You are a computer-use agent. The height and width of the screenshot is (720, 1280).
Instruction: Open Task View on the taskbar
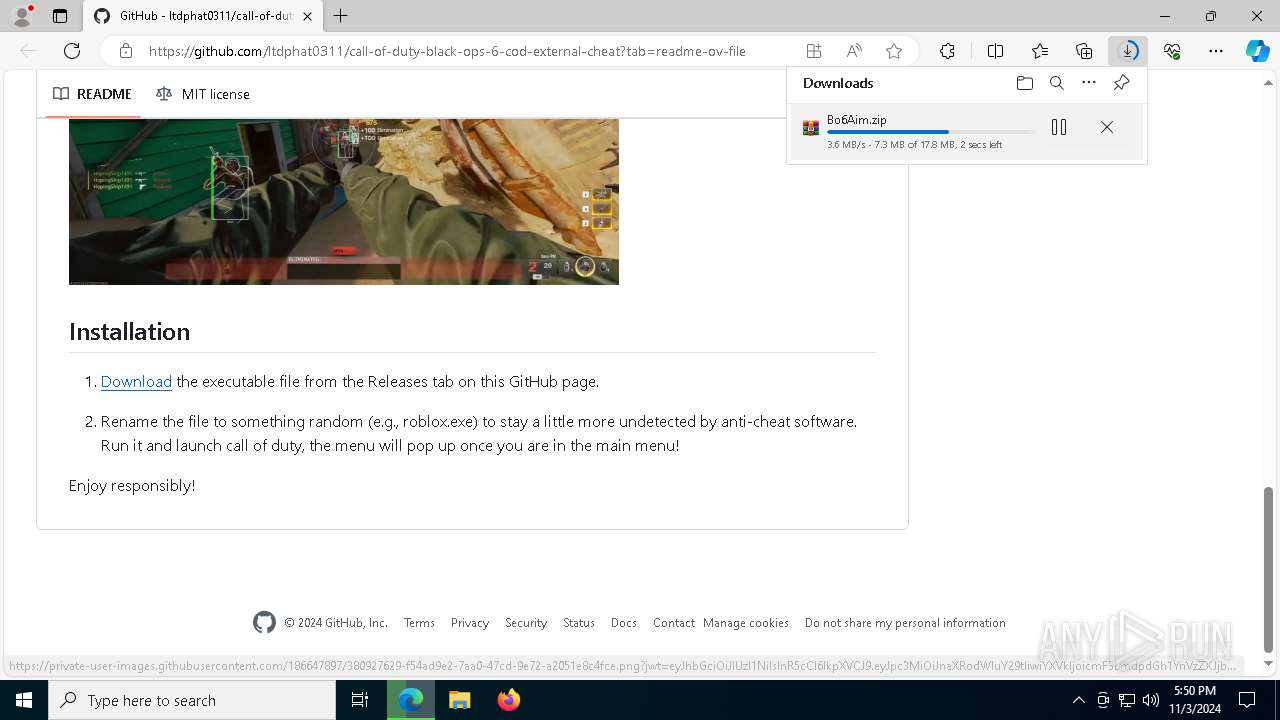[360, 700]
